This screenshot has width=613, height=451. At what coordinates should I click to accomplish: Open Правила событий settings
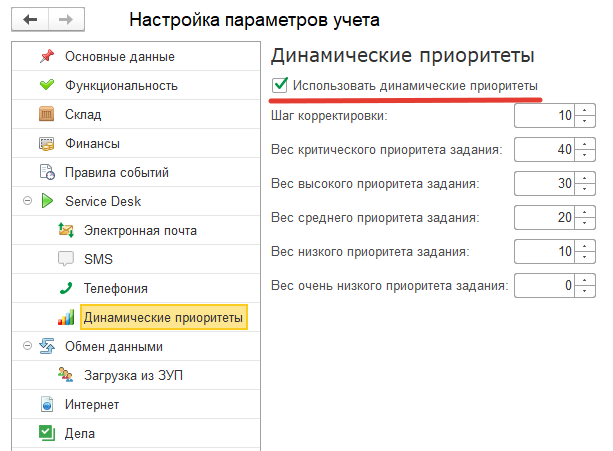(117, 172)
